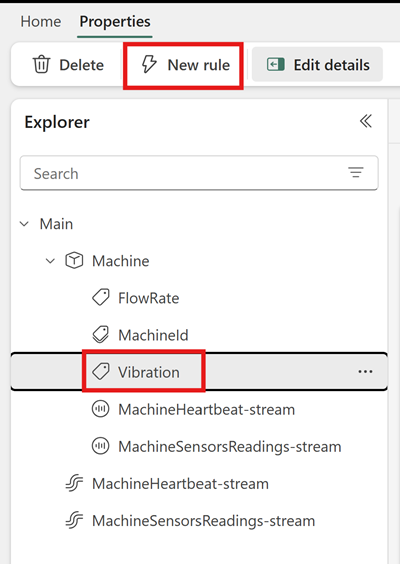400x564 pixels.
Task: Open the top-level MachineSensorsReadings-stream wave icon
Action: (x=74, y=521)
